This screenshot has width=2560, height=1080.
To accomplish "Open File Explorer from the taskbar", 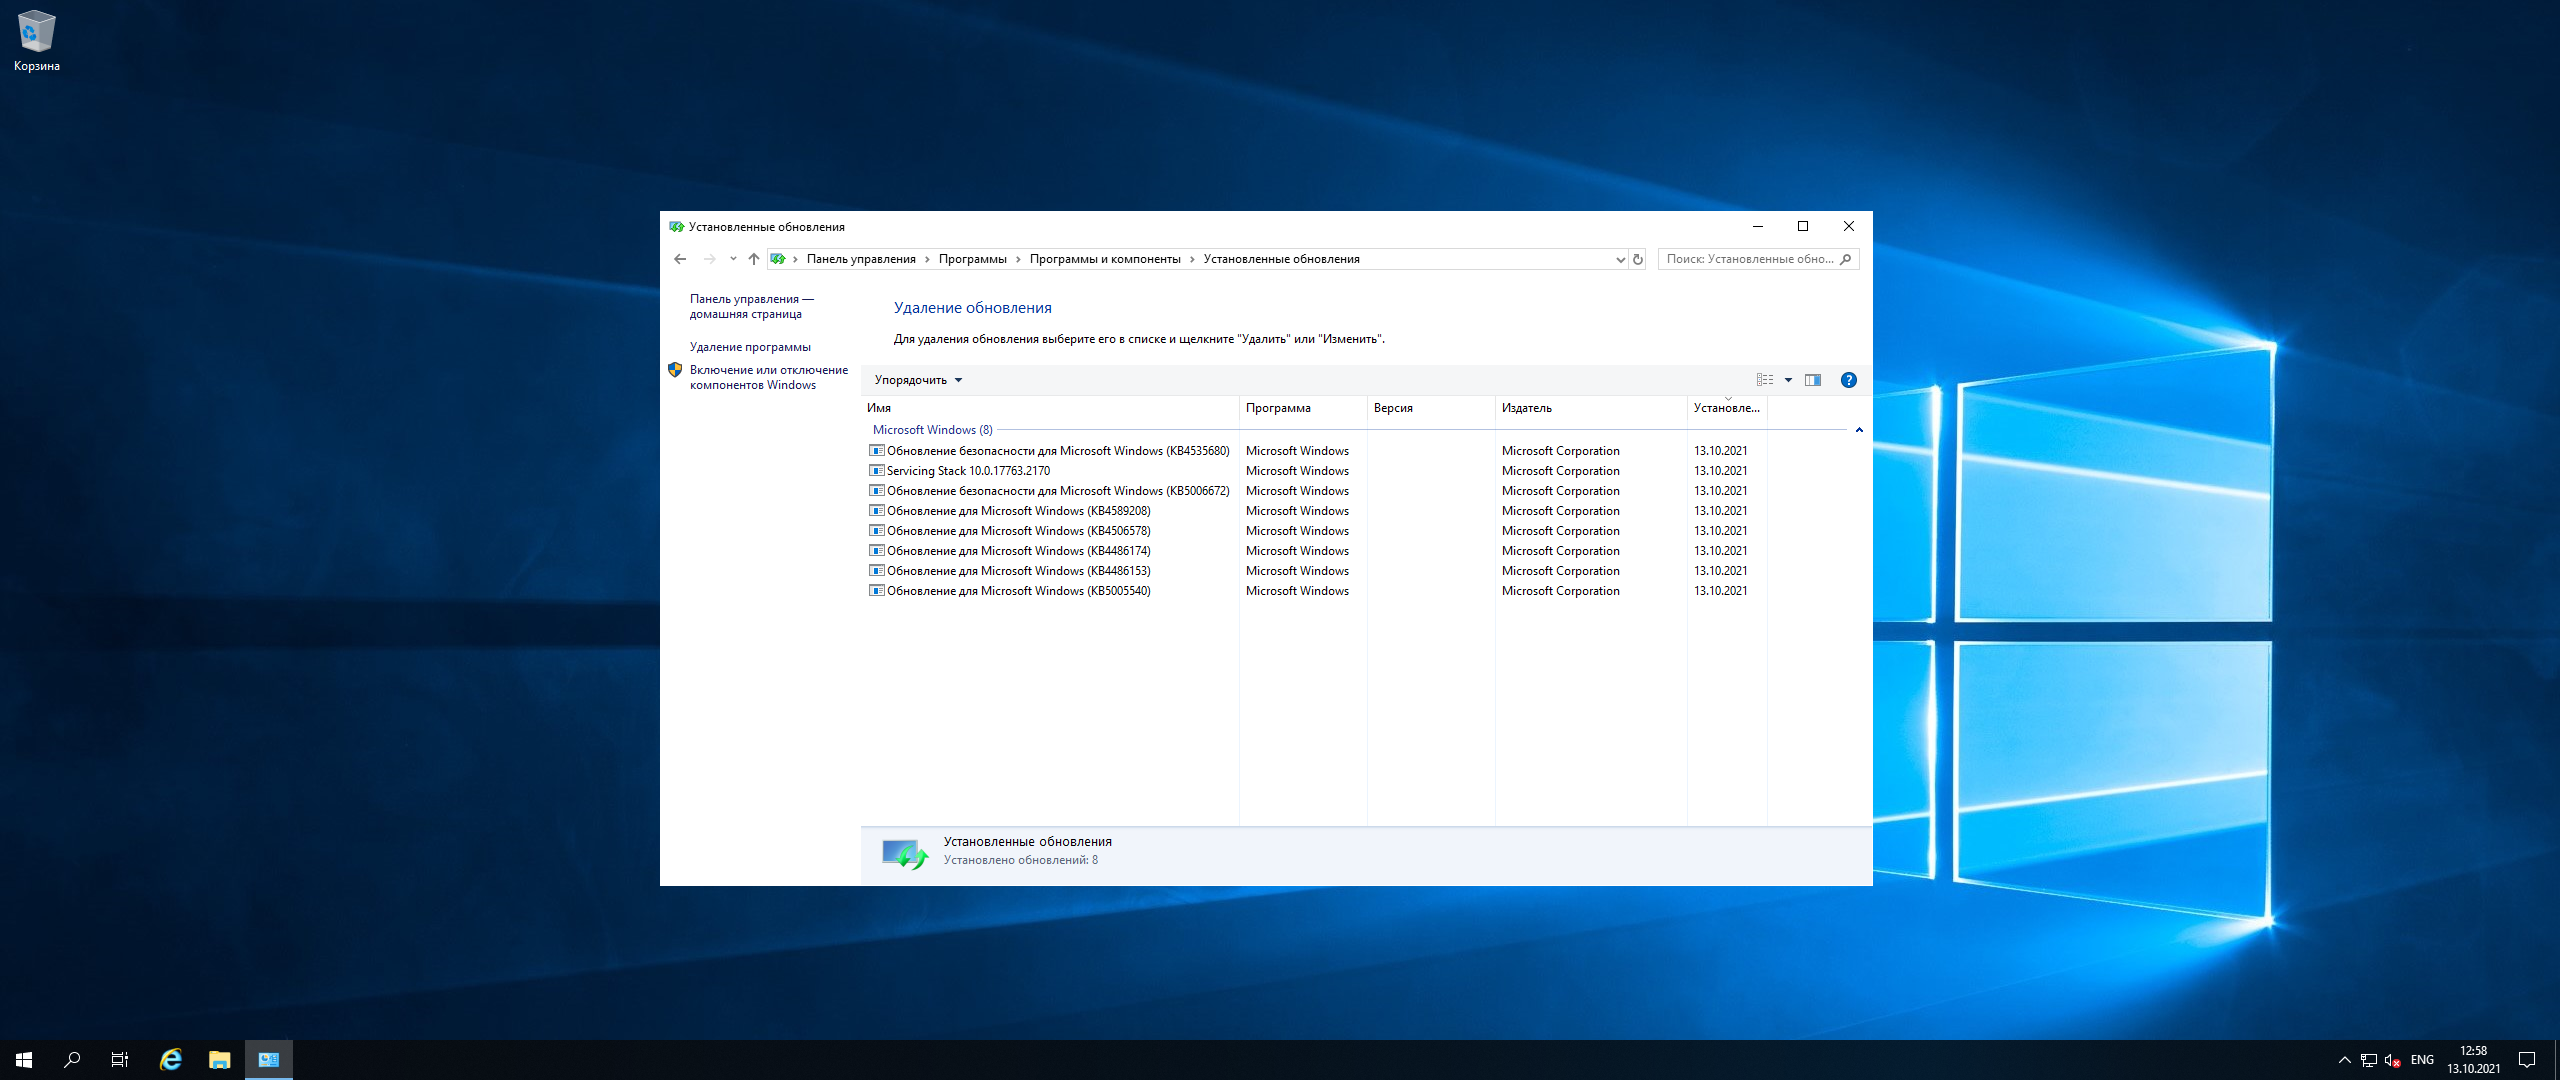I will pyautogui.click(x=220, y=1060).
